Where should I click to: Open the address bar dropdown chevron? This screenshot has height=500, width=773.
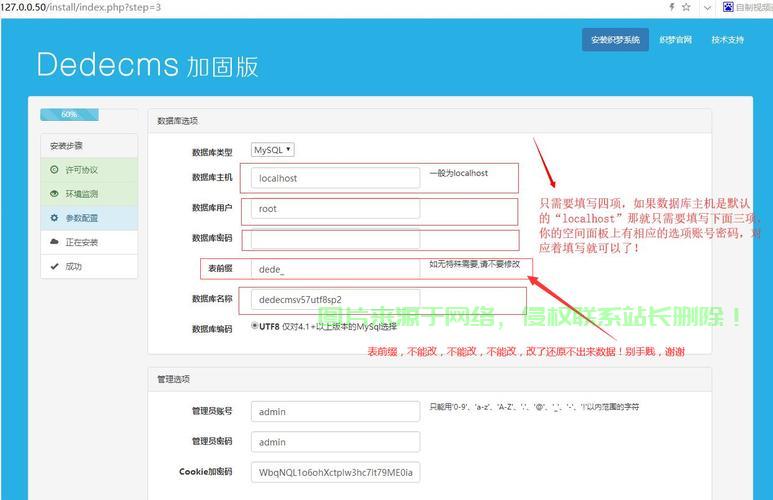coord(707,7)
